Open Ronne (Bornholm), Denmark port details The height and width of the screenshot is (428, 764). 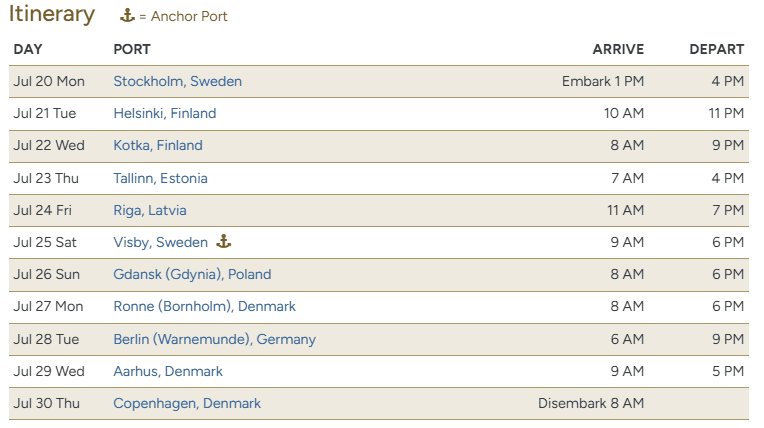coord(204,307)
